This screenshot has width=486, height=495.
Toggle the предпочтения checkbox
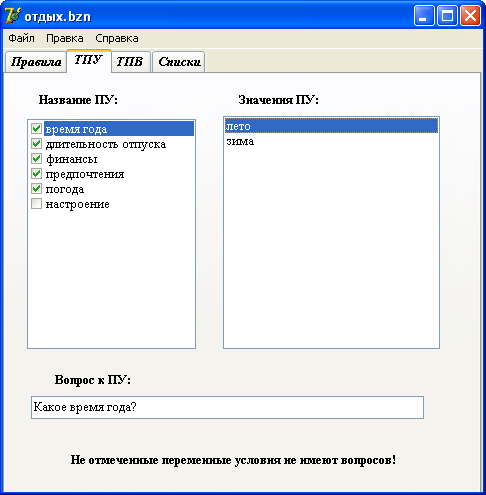pos(36,174)
